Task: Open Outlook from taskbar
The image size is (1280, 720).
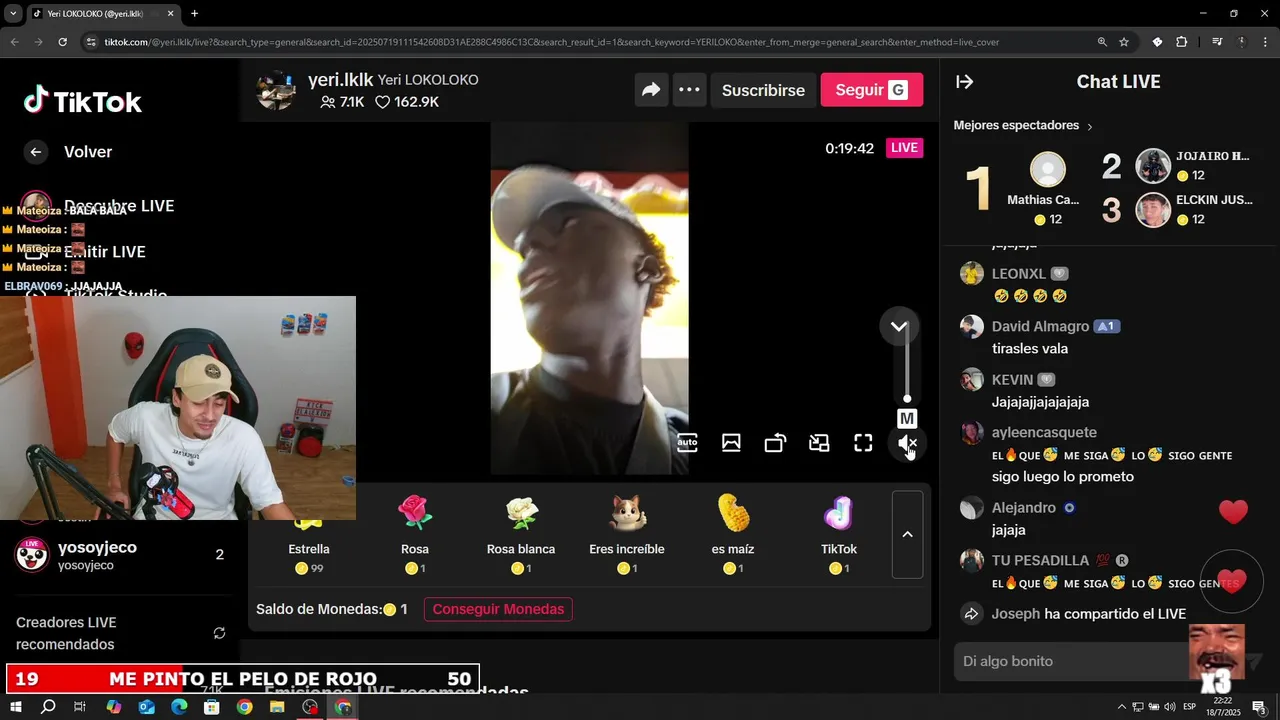Action: [146, 707]
